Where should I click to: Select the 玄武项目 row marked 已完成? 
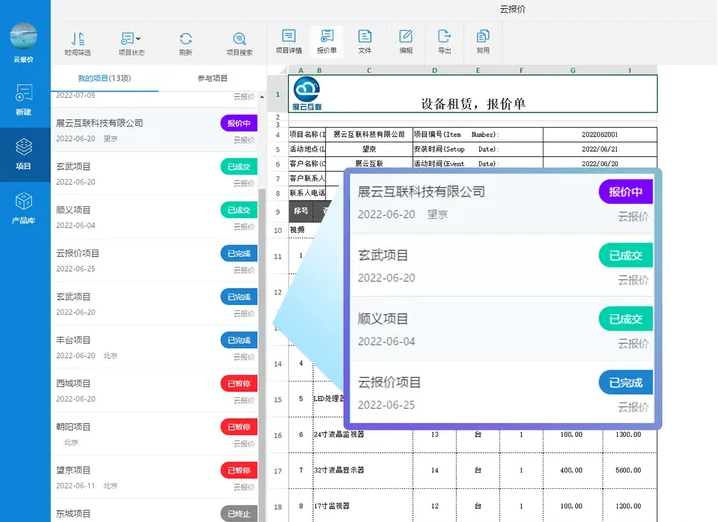click(154, 304)
